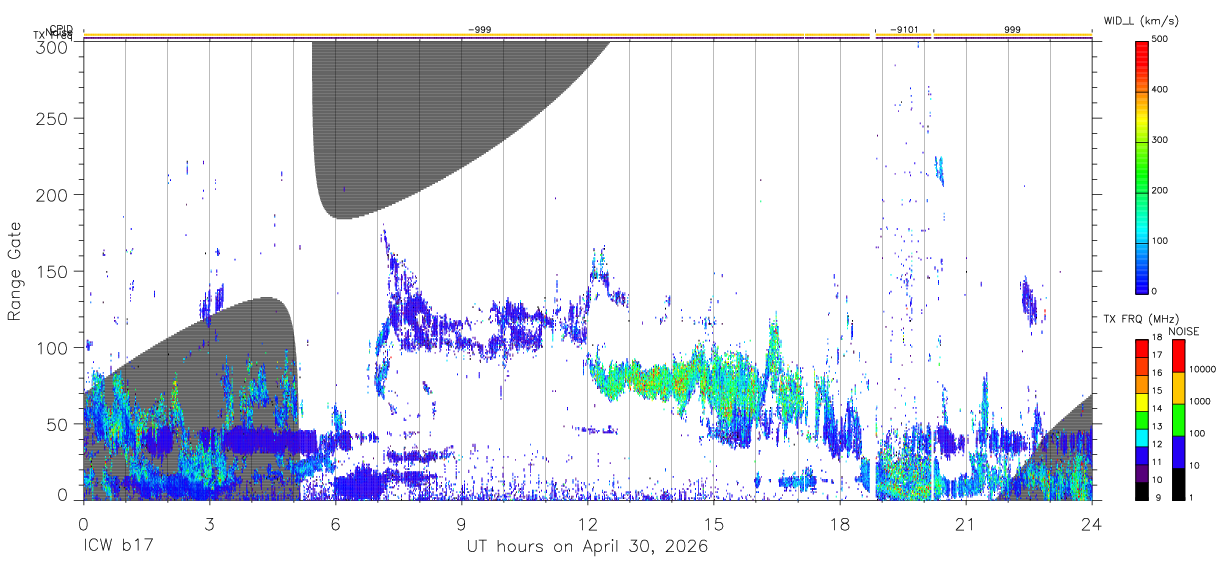Image resolution: width=1228 pixels, height=567 pixels.
Task: Click the "400" label on WID color bar
Action: point(1161,90)
